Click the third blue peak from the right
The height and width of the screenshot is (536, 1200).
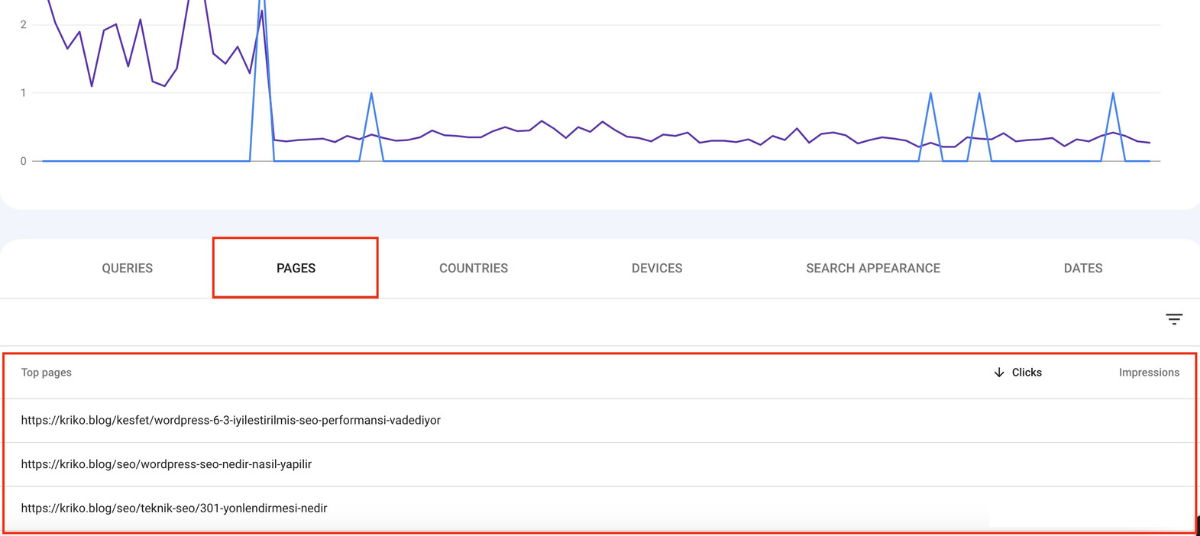point(931,94)
